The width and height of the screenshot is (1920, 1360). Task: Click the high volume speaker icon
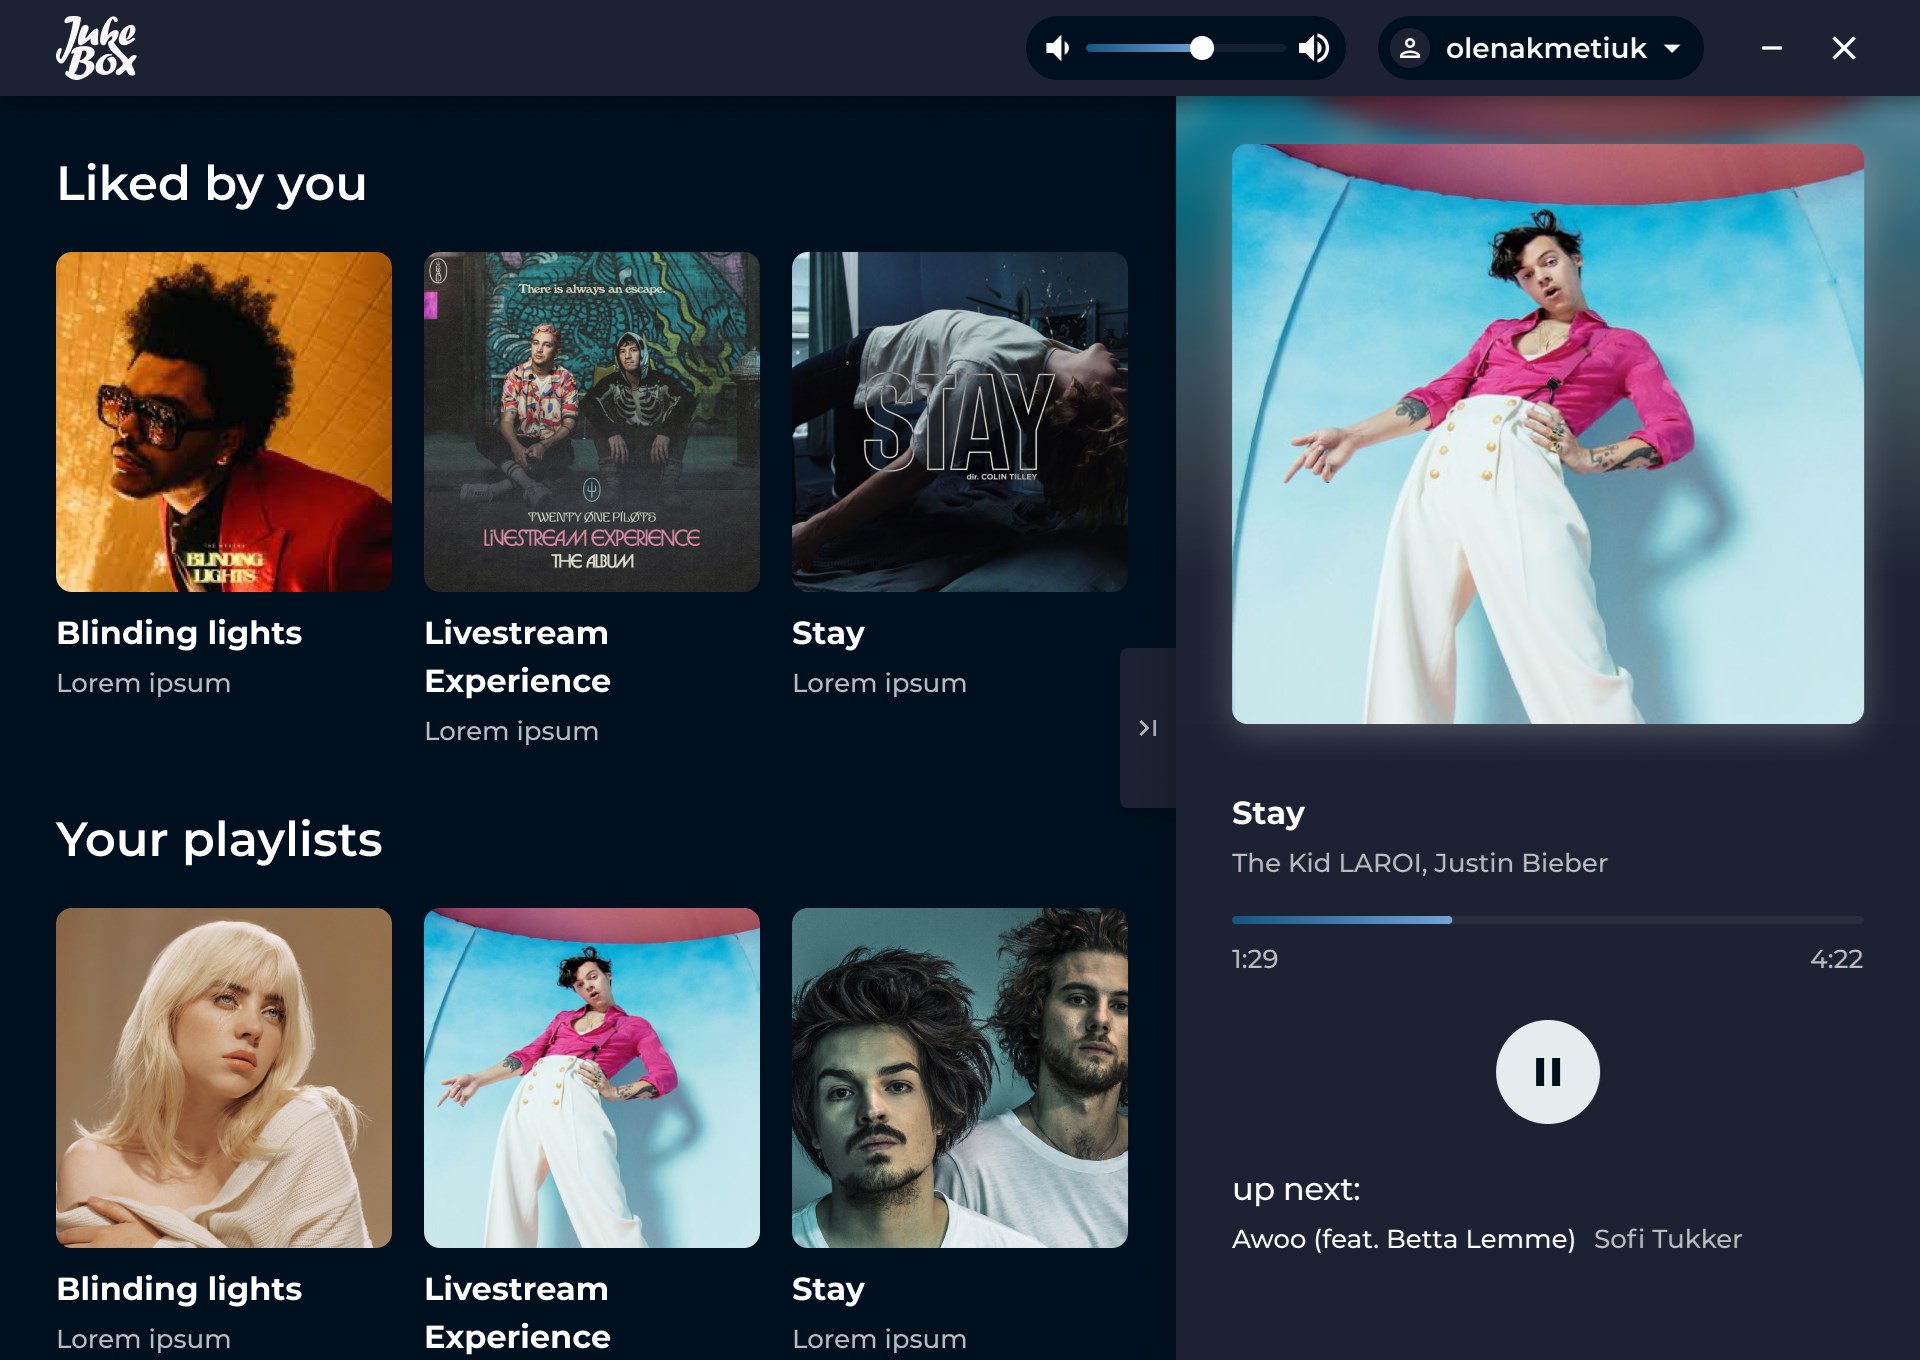click(x=1314, y=48)
